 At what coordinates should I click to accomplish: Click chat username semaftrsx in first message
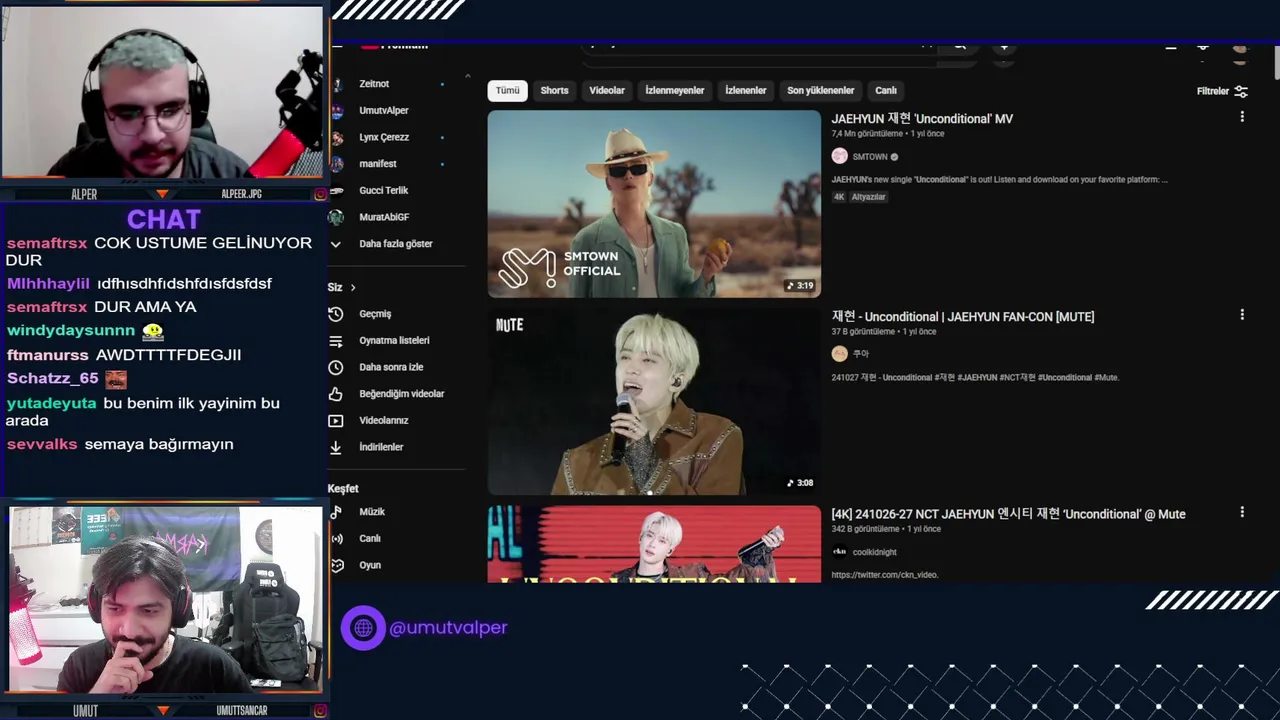coord(47,243)
